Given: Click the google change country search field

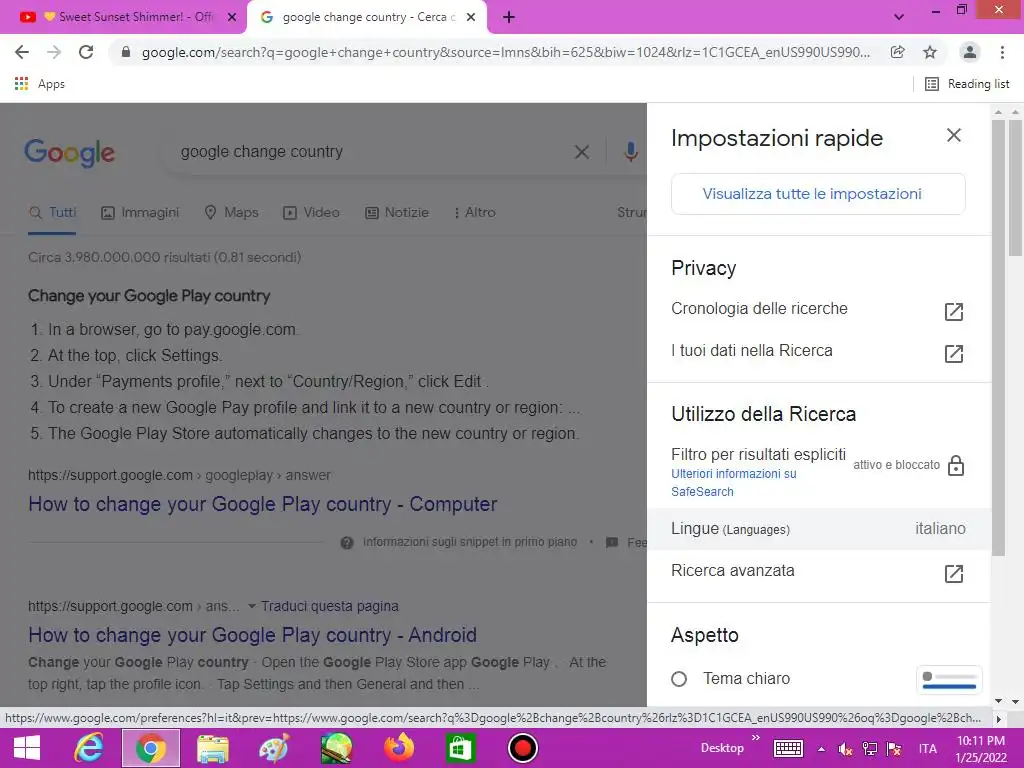Looking at the screenshot, I should (366, 152).
